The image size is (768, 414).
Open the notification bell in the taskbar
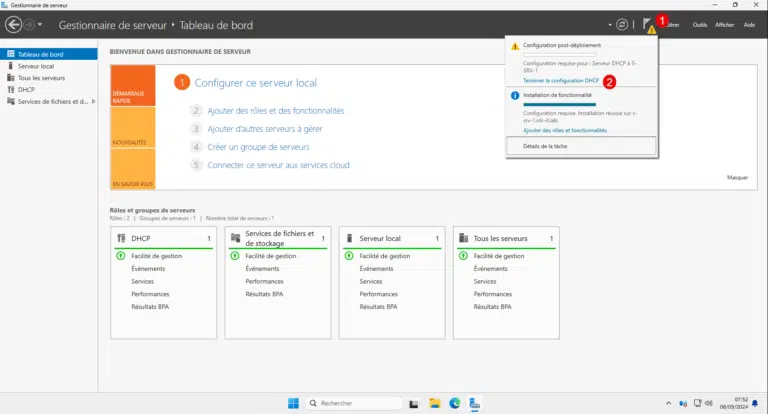pyautogui.click(x=755, y=404)
